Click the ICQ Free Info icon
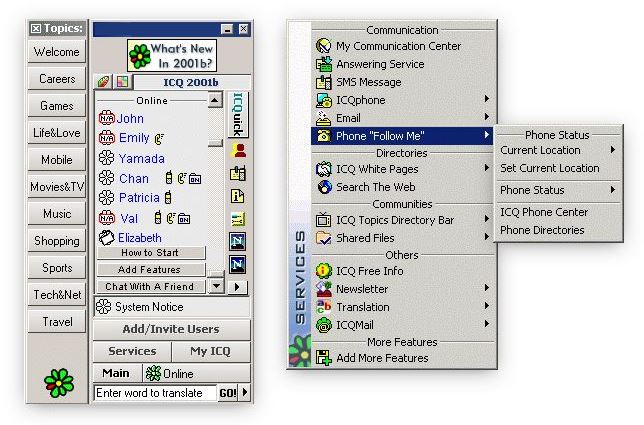The width and height of the screenshot is (644, 425). tap(324, 271)
